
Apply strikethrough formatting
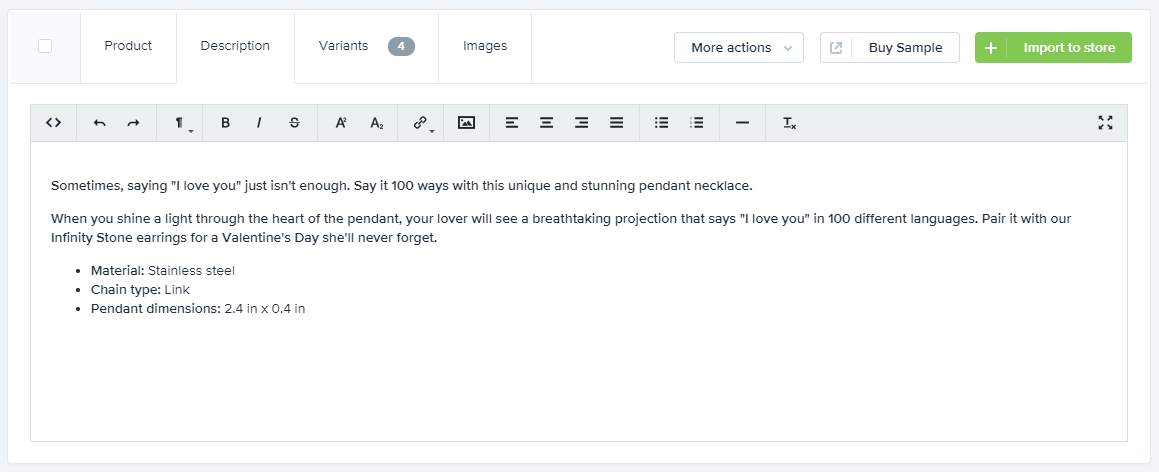point(293,123)
